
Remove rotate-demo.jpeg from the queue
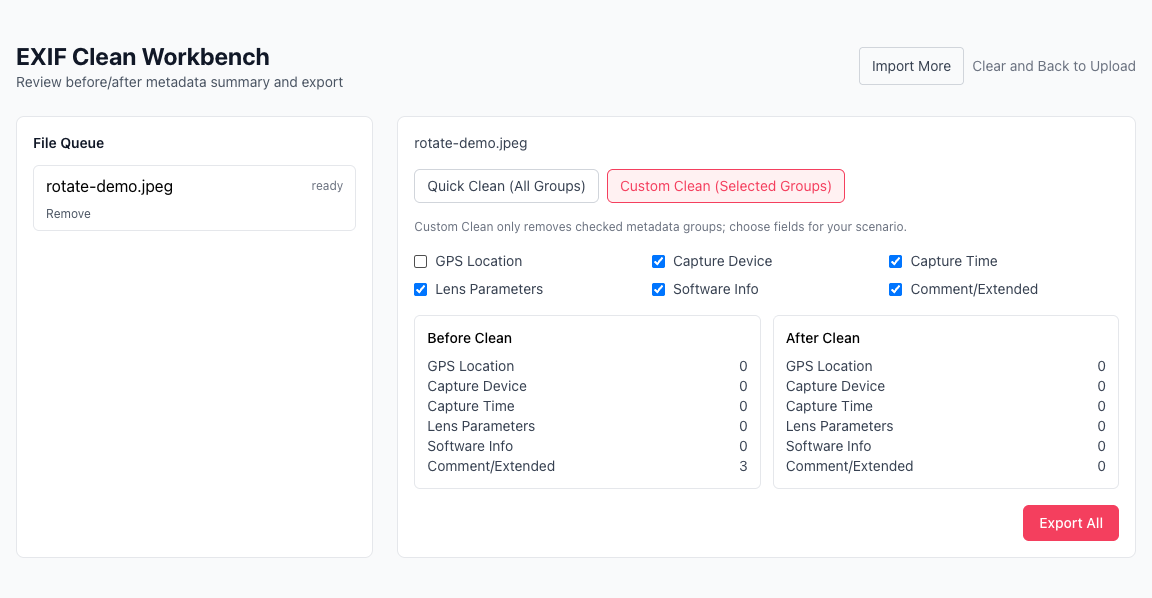coord(68,214)
